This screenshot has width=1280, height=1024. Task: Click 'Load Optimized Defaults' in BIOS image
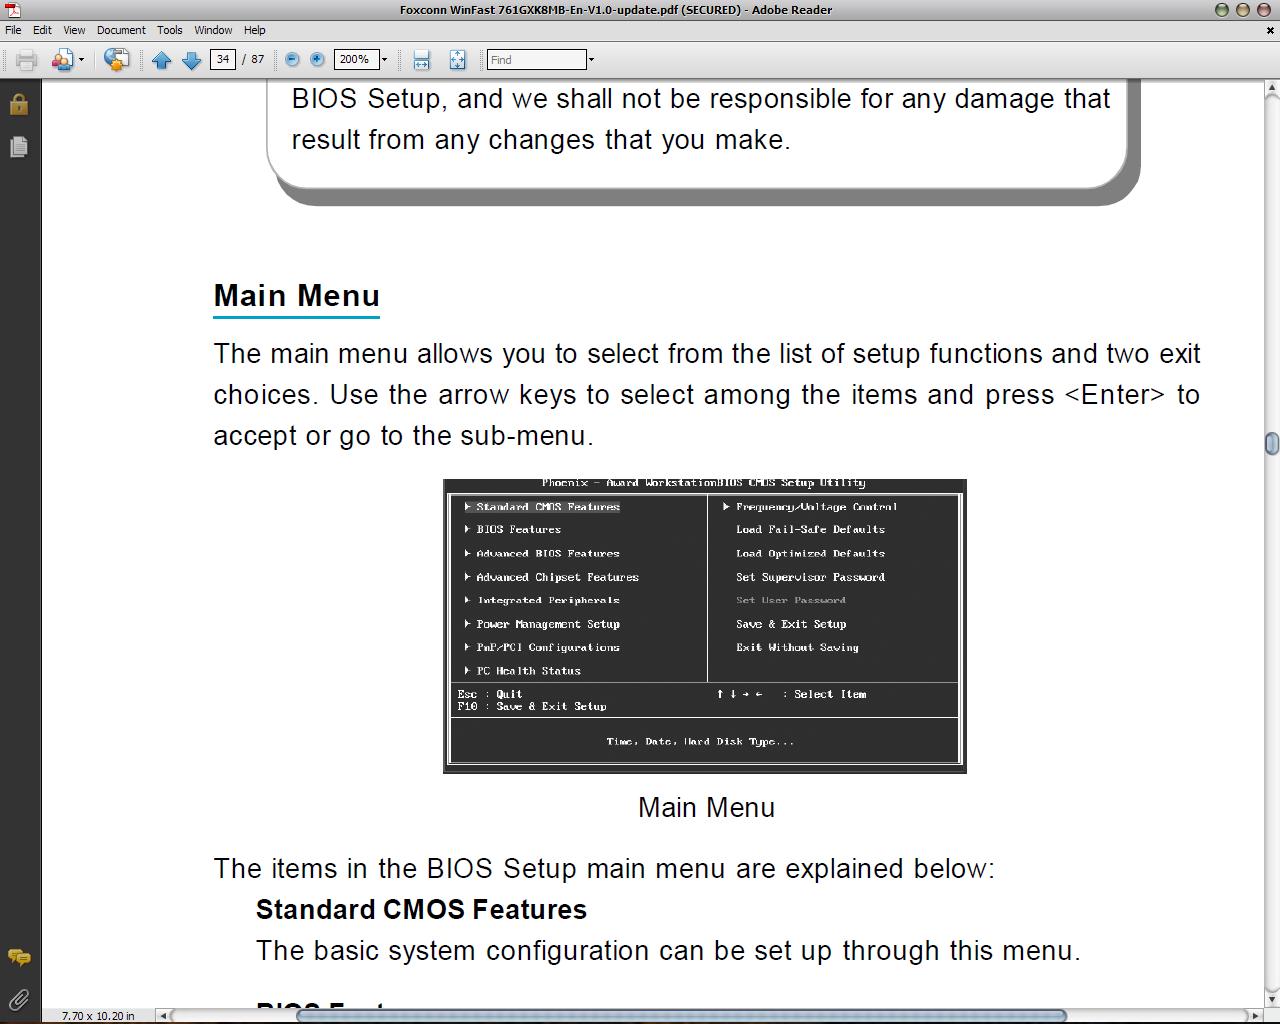[810, 553]
